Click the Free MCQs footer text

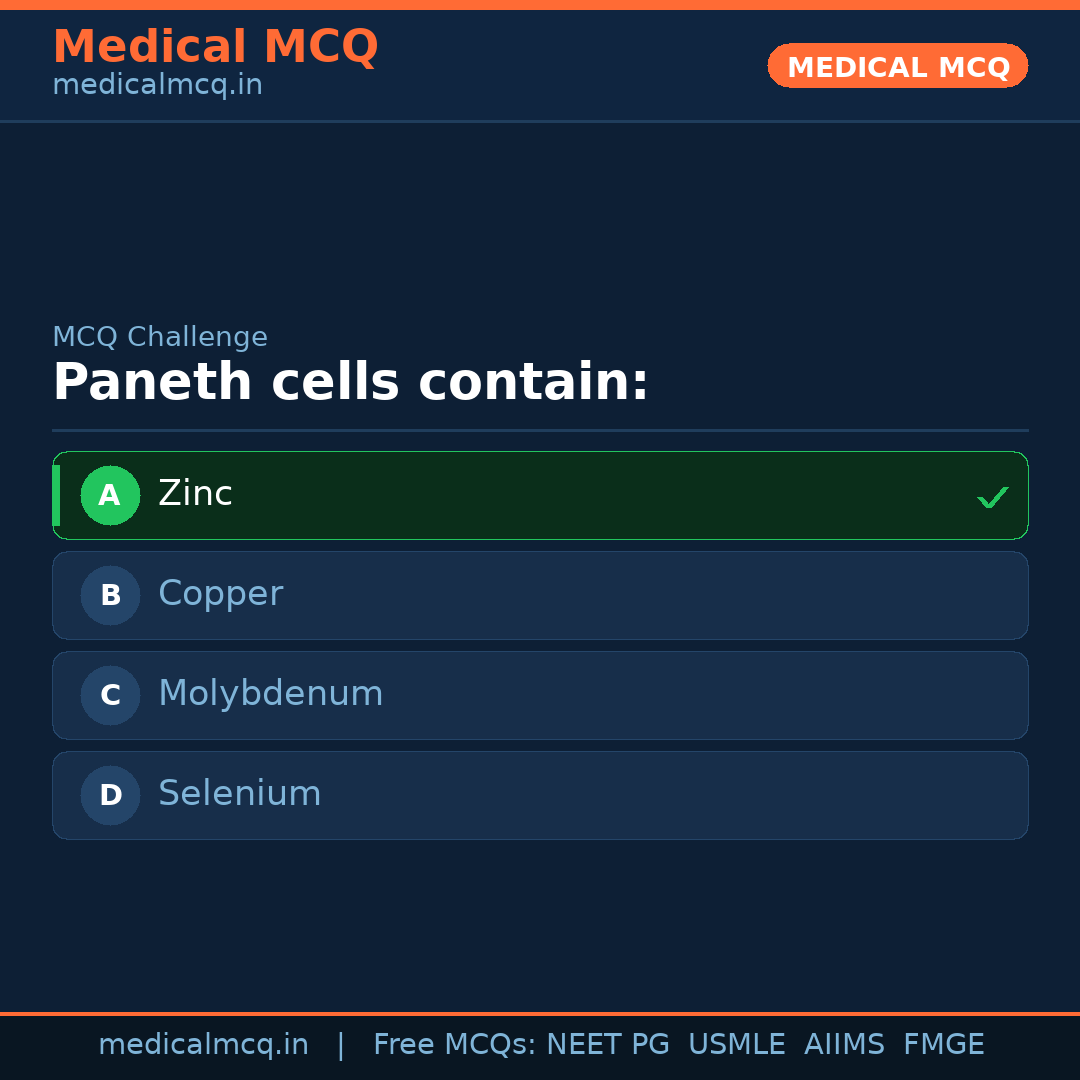450,1043
